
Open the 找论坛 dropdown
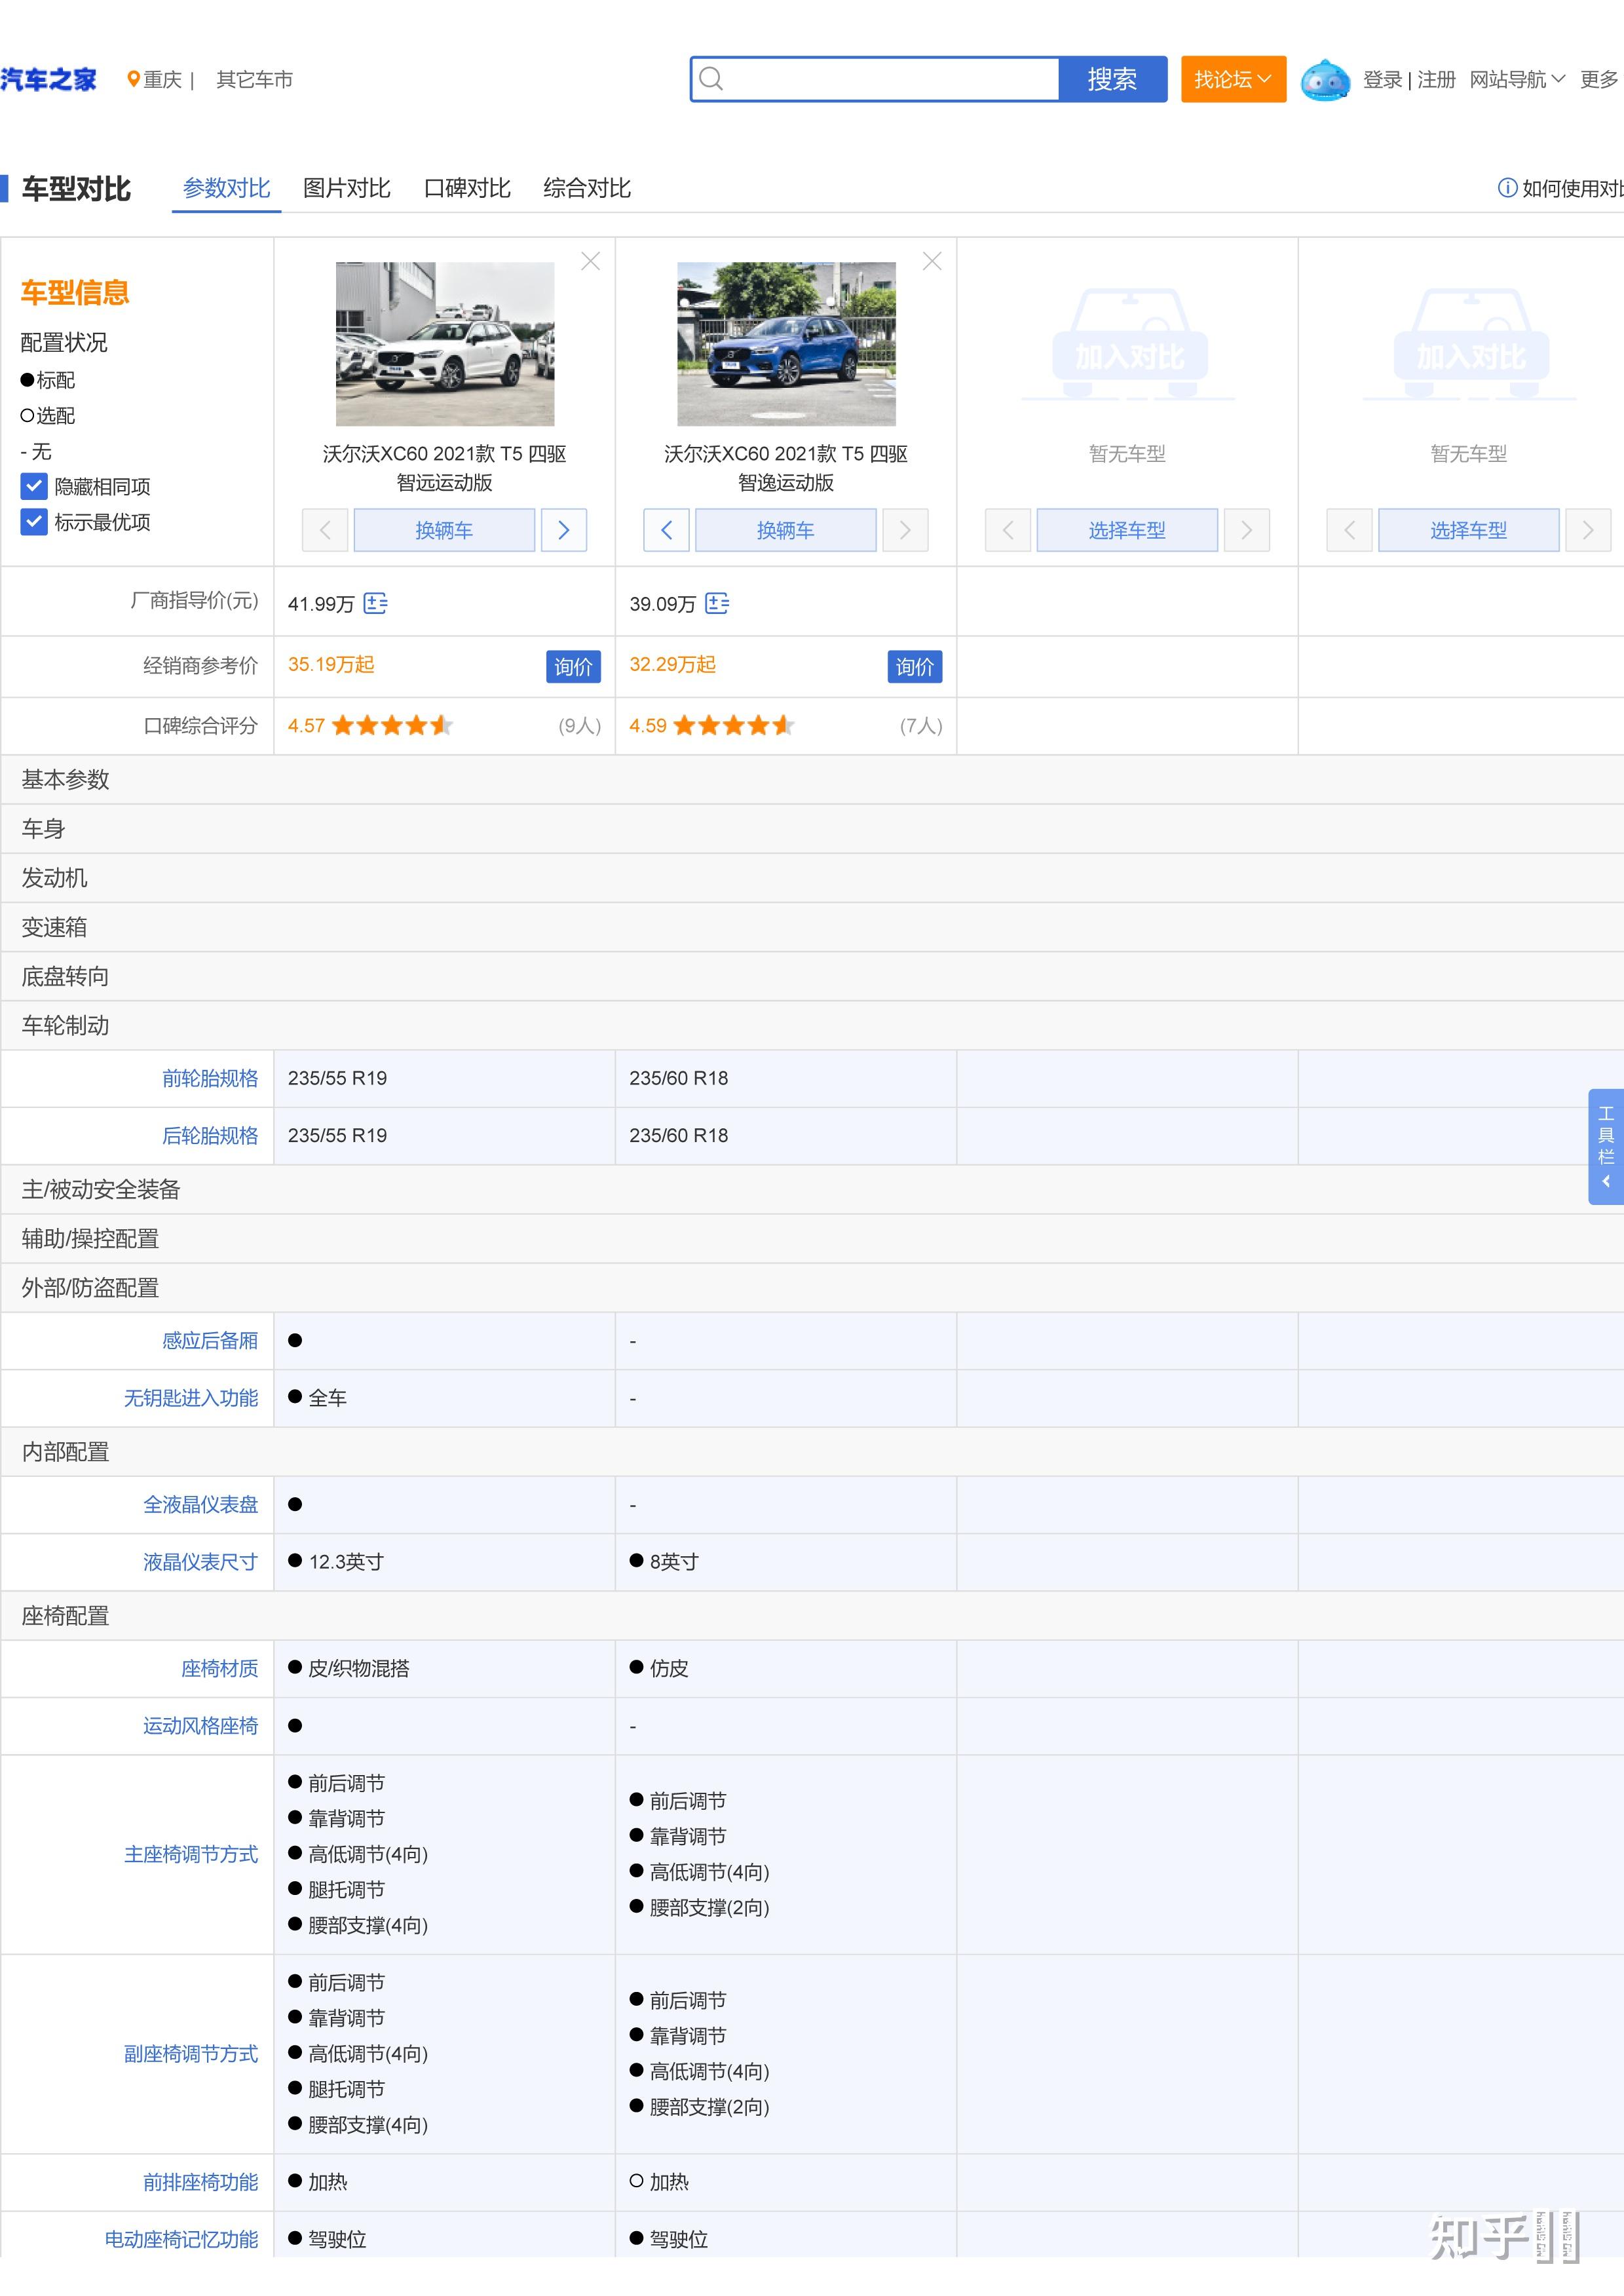click(1233, 79)
